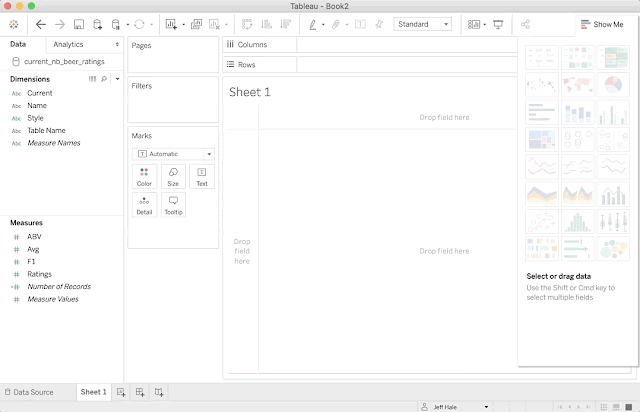Click the Show Mark Labels icon

tap(360, 24)
